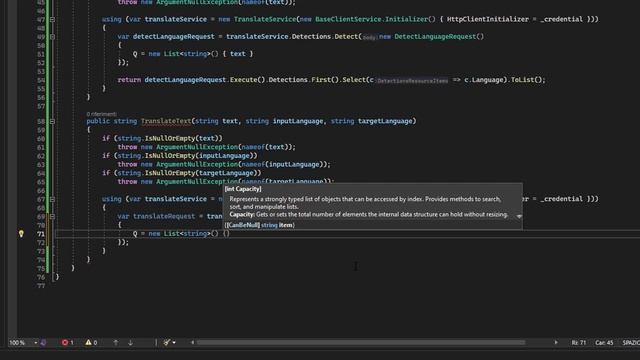Click '[CanBeNull] string item' tooltip parameter
The image size is (640, 360).
(259, 225)
